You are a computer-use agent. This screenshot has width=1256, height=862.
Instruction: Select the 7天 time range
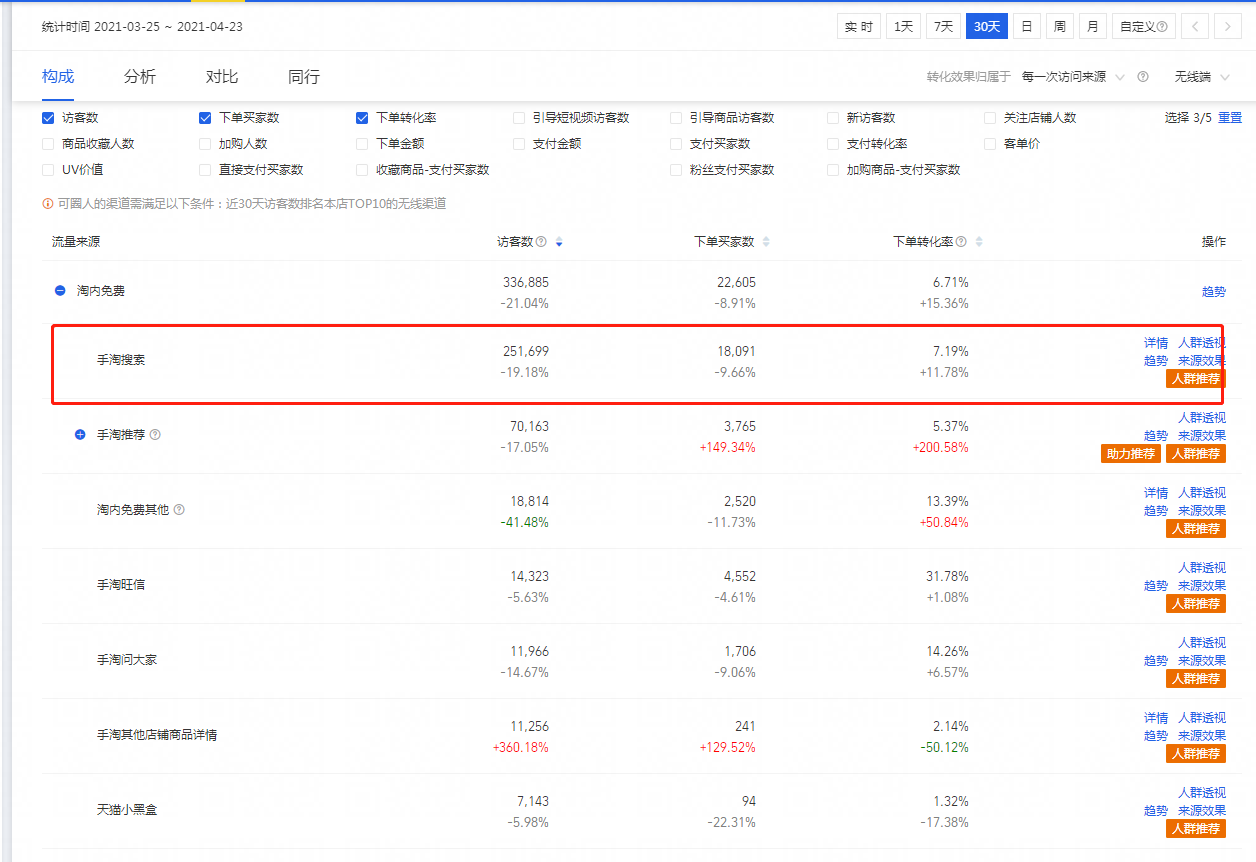click(x=944, y=27)
